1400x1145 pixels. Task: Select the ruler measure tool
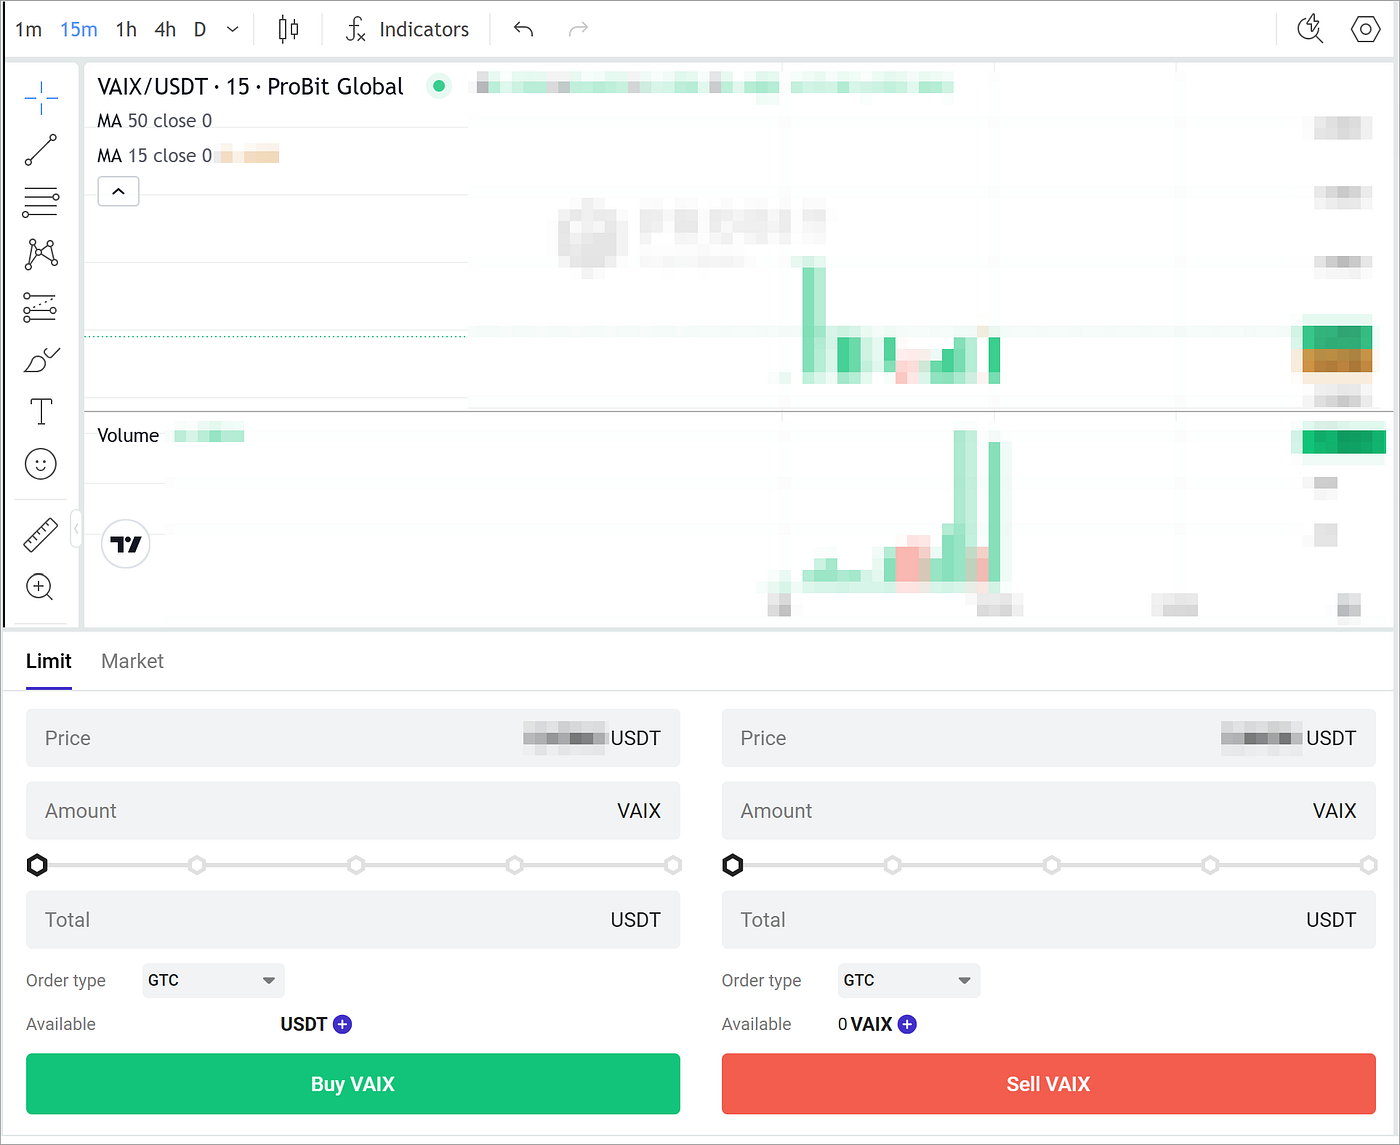[x=41, y=535]
